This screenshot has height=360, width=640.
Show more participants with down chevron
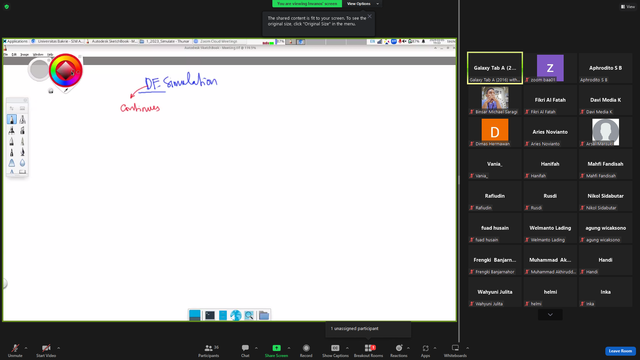click(x=550, y=315)
